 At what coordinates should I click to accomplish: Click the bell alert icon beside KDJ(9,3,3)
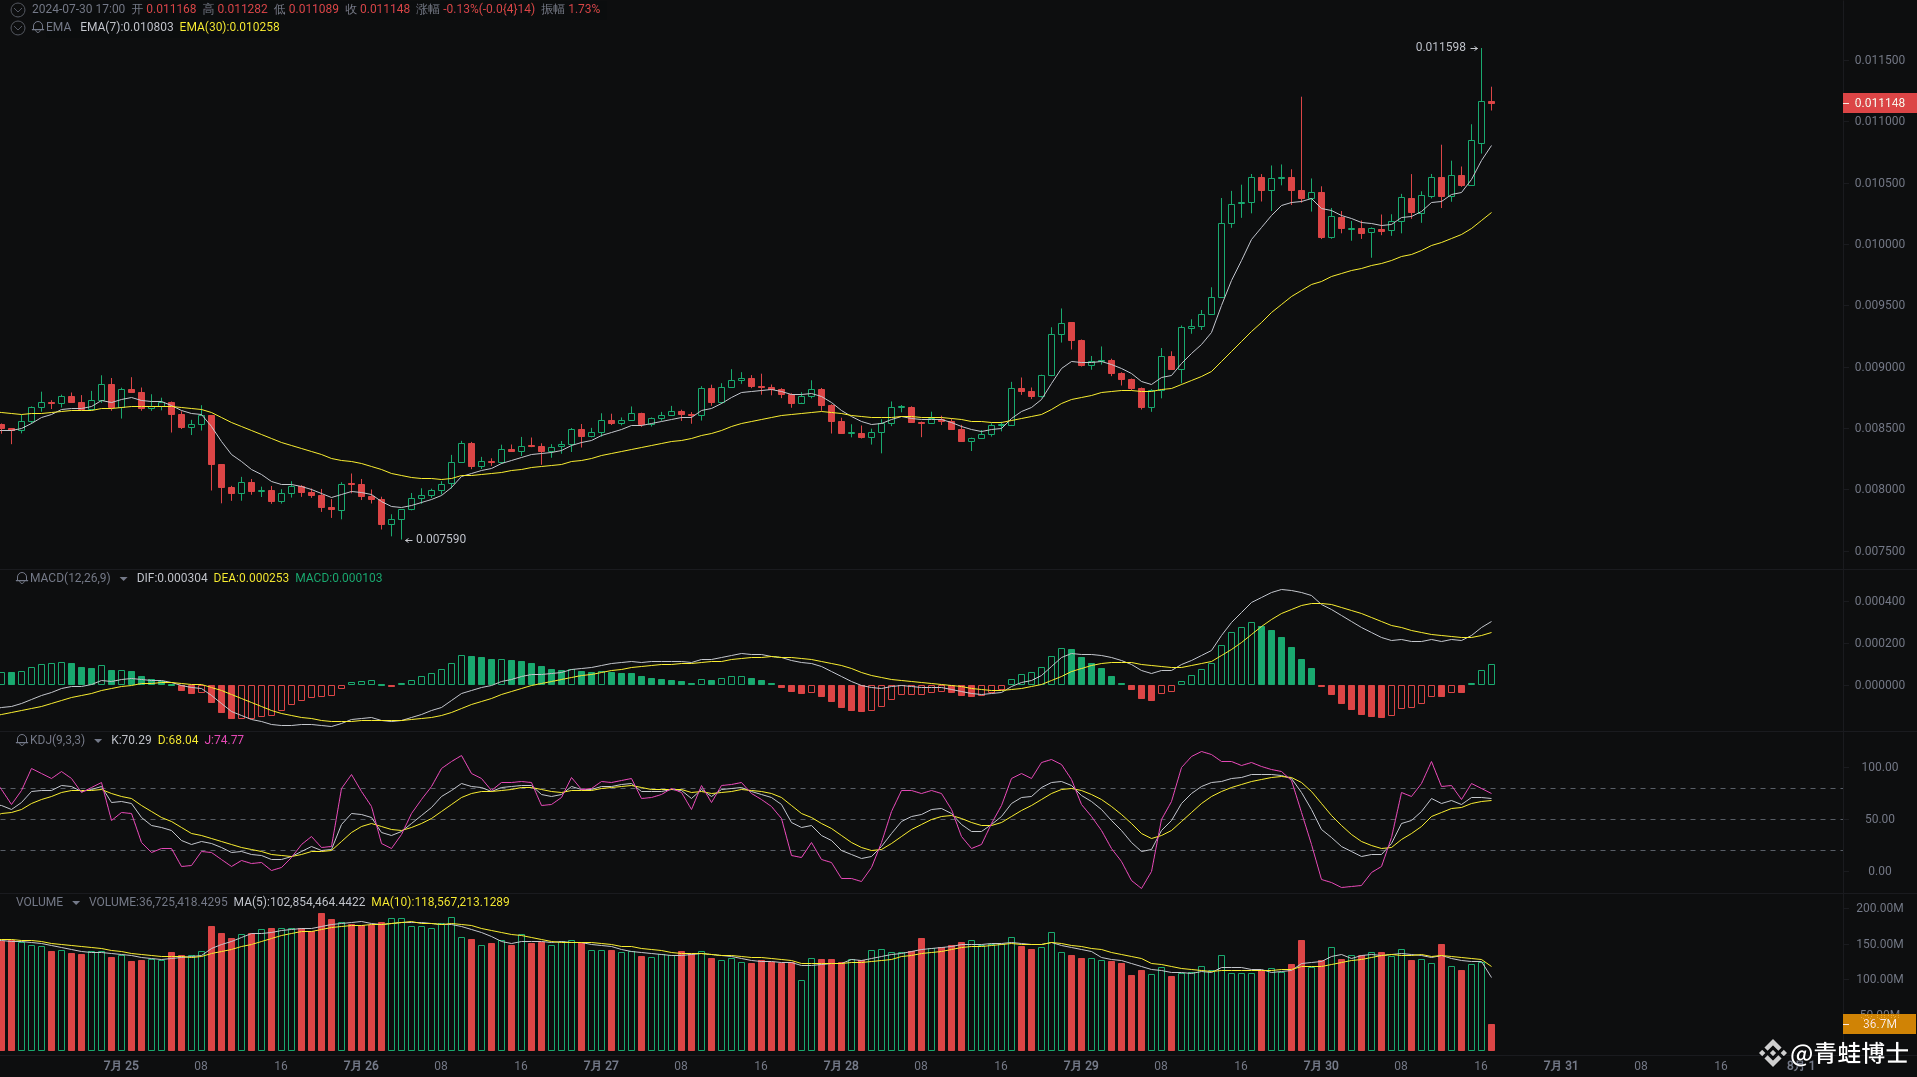pyautogui.click(x=20, y=740)
